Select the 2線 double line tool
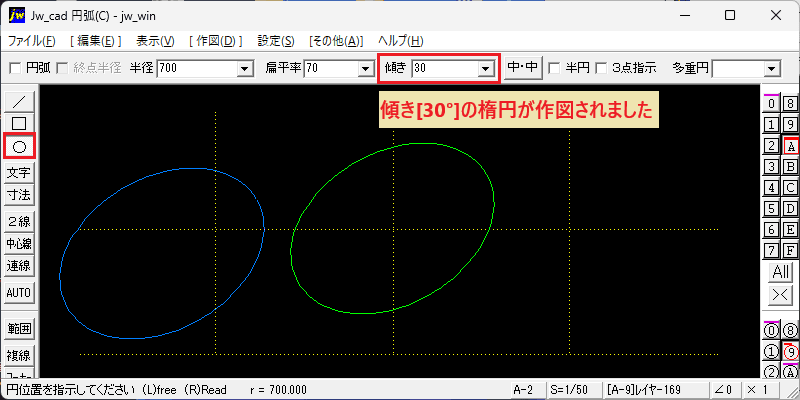The width and height of the screenshot is (800, 400). click(x=19, y=222)
